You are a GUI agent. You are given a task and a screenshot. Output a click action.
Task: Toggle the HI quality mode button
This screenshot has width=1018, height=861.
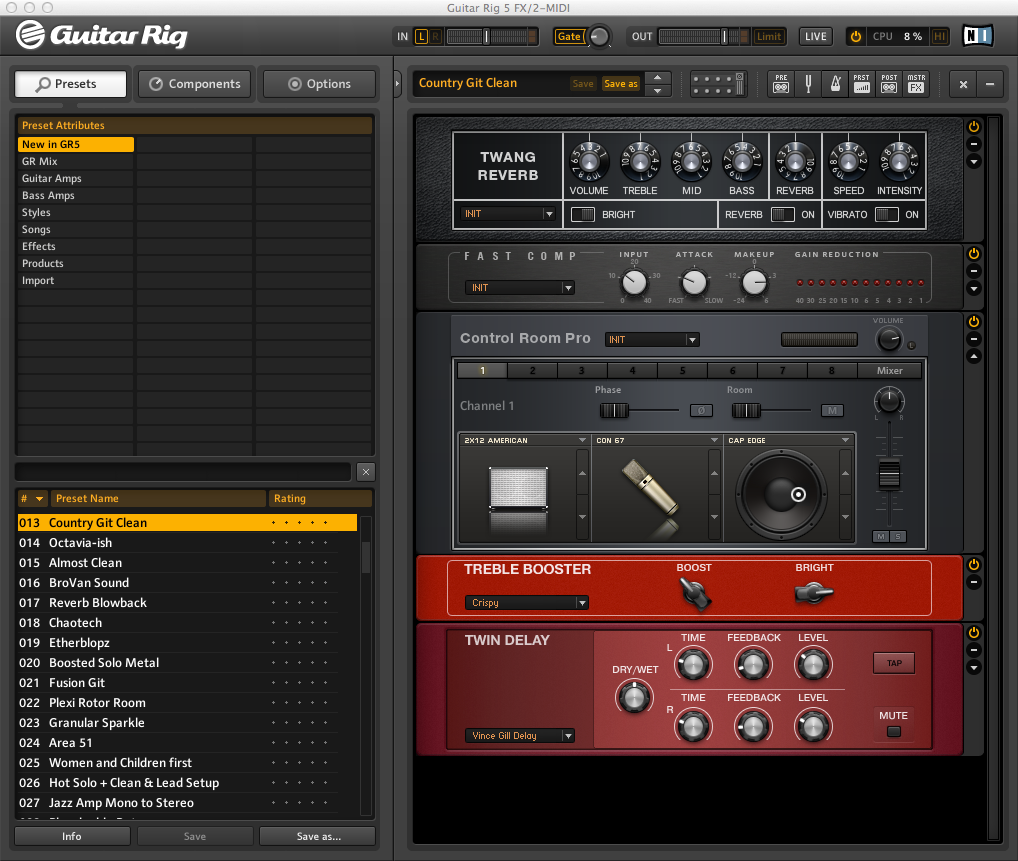(x=939, y=36)
